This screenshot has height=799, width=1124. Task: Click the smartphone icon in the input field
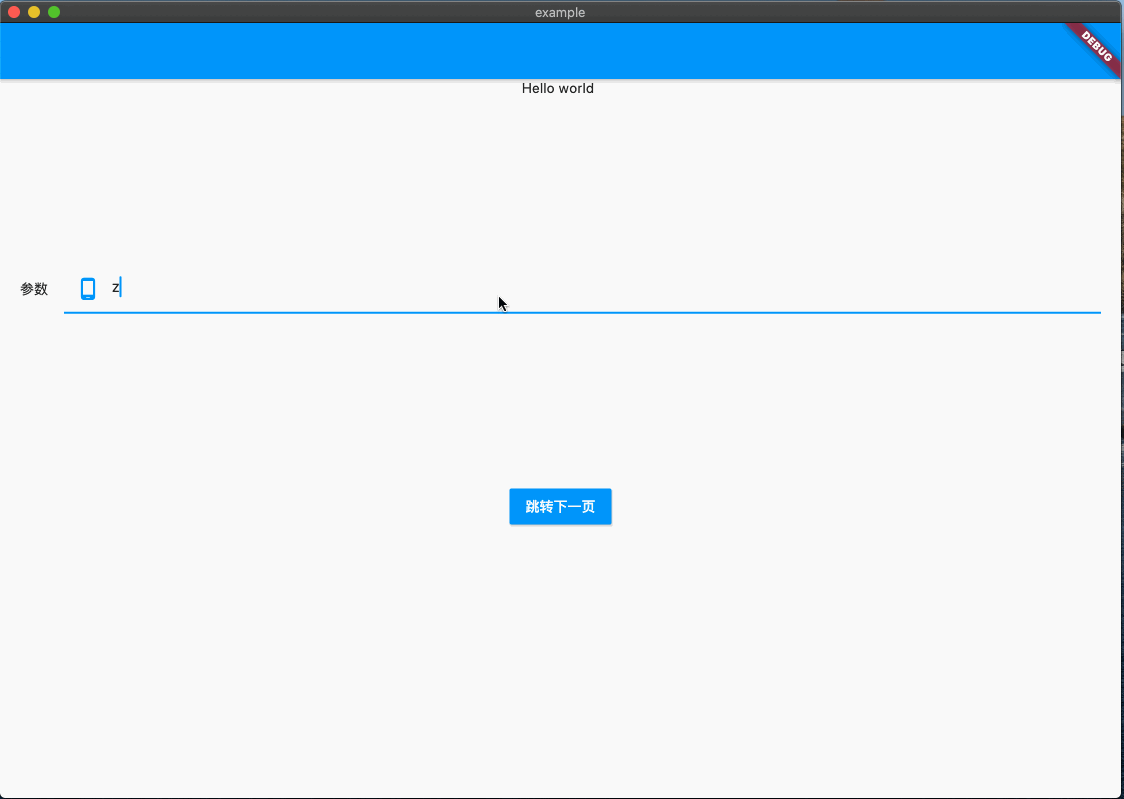click(x=88, y=288)
